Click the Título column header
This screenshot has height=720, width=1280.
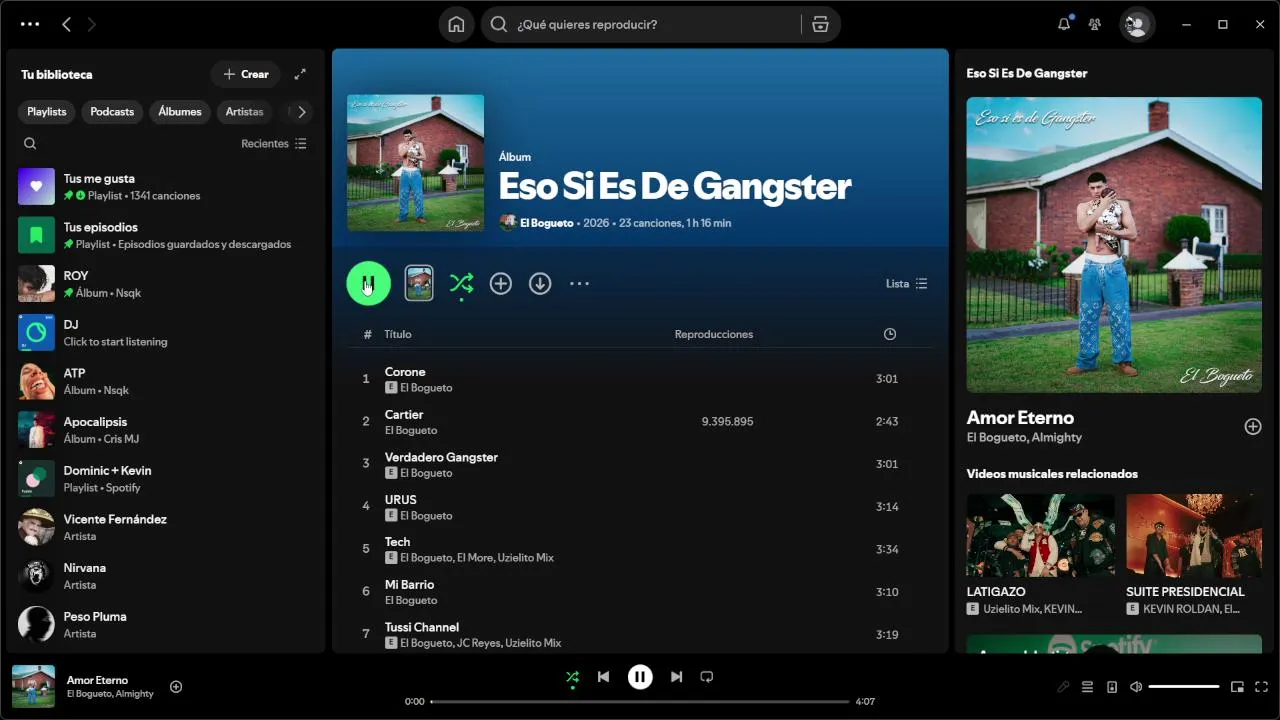398,334
